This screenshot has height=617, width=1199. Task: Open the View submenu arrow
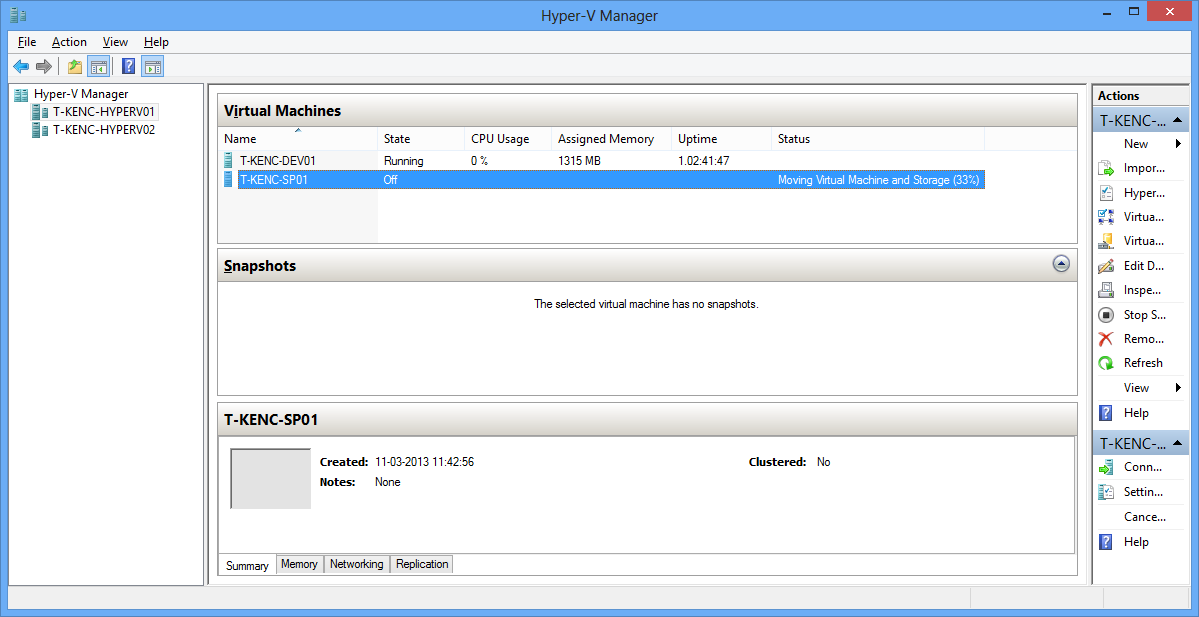point(1177,387)
